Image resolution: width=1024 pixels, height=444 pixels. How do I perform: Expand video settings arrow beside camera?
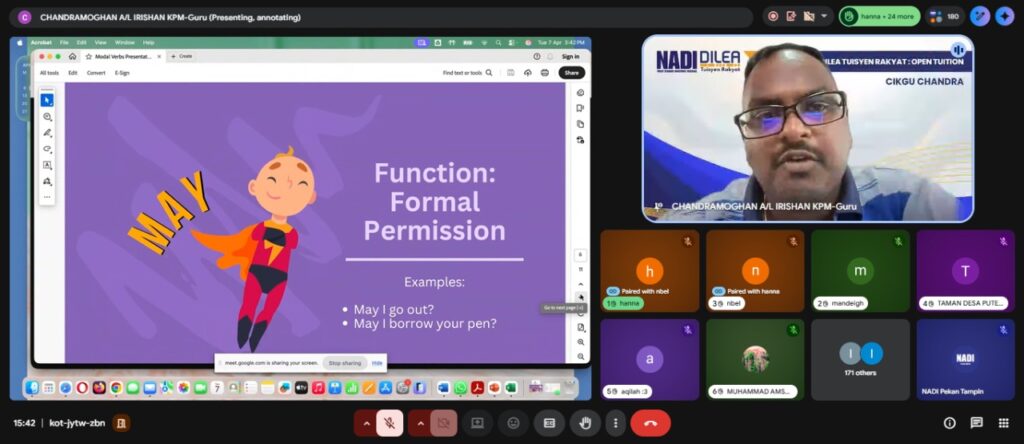(x=418, y=423)
